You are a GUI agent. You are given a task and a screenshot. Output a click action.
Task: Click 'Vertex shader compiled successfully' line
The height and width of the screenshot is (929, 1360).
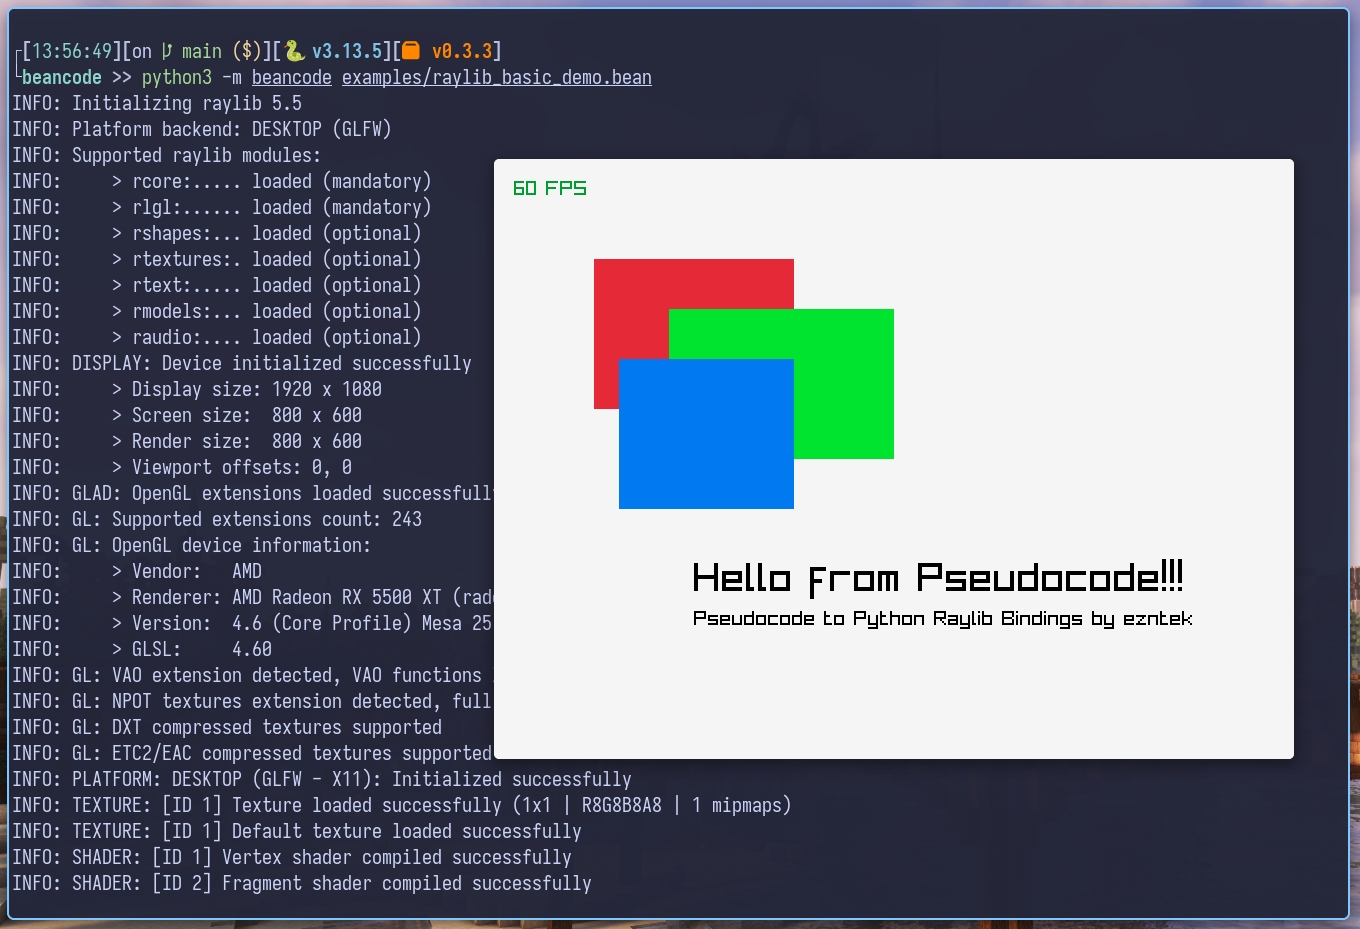[x=292, y=857]
